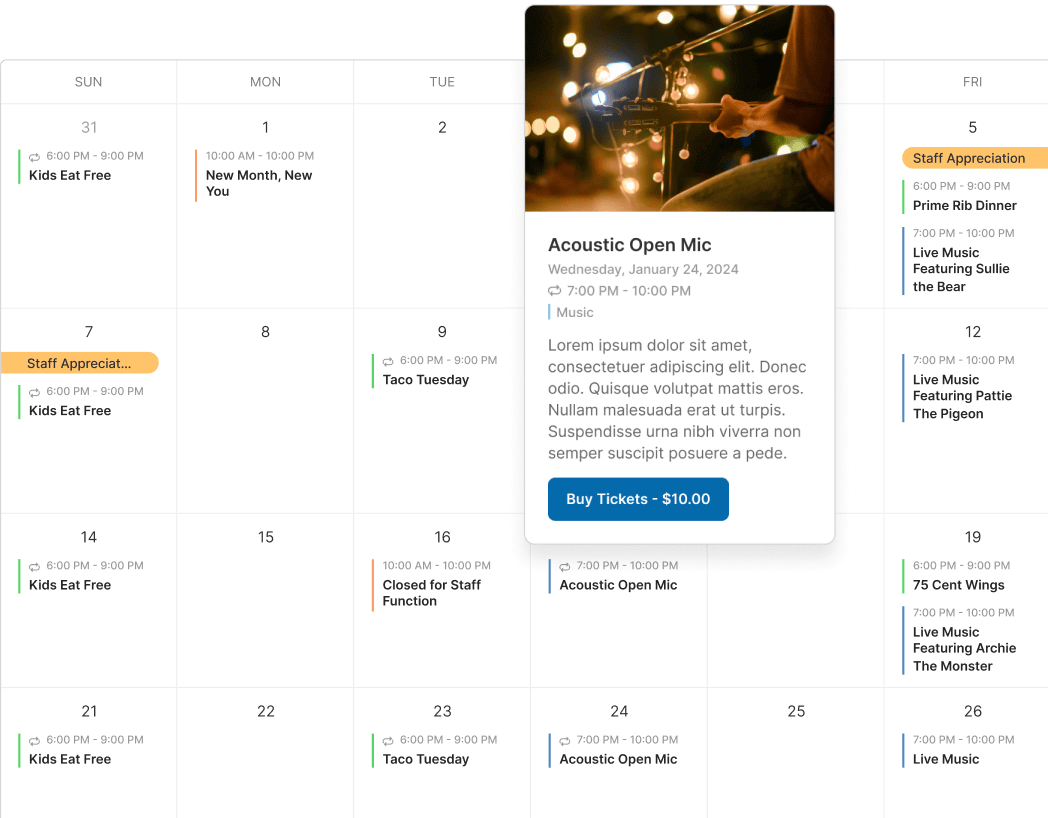Click the recurring icon on Taco Tuesday, 23rd

tap(389, 741)
